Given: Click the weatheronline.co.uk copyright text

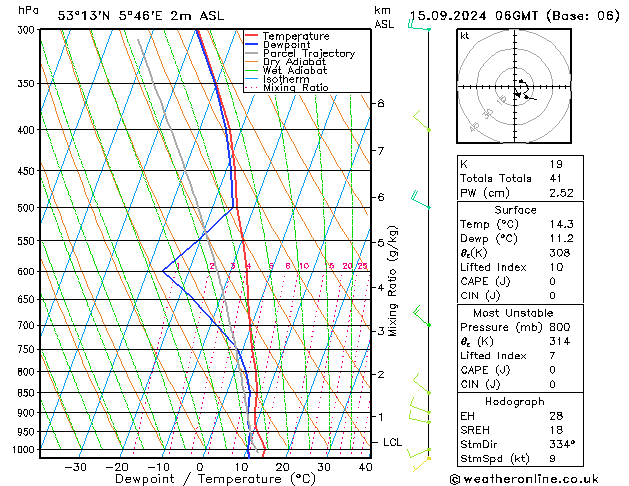Looking at the screenshot, I should 524,479.
